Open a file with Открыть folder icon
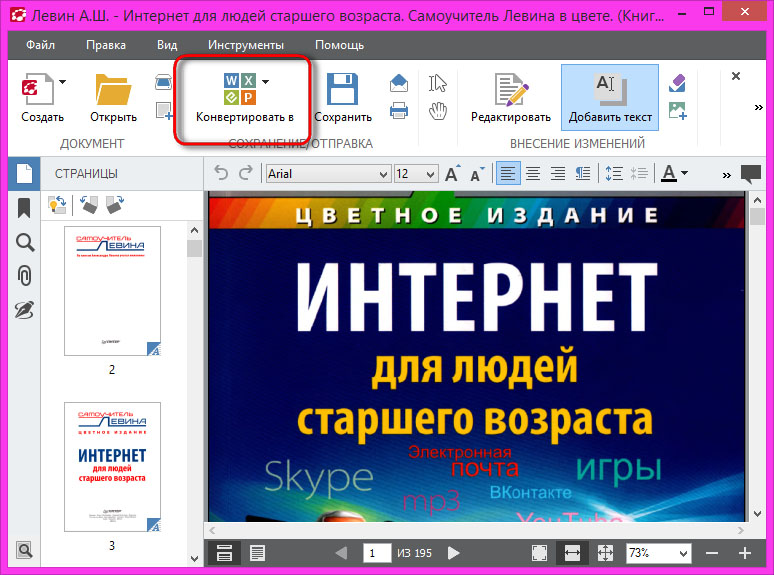774x575 pixels. click(113, 89)
